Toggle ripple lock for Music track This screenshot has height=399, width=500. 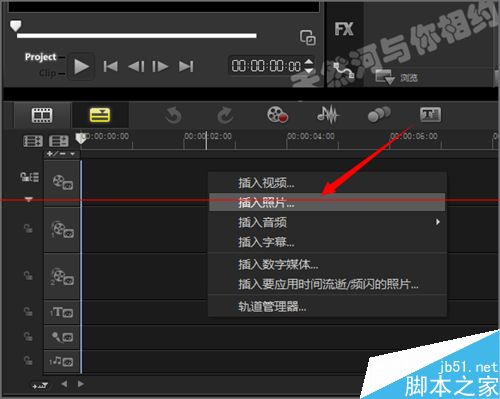pos(28,360)
